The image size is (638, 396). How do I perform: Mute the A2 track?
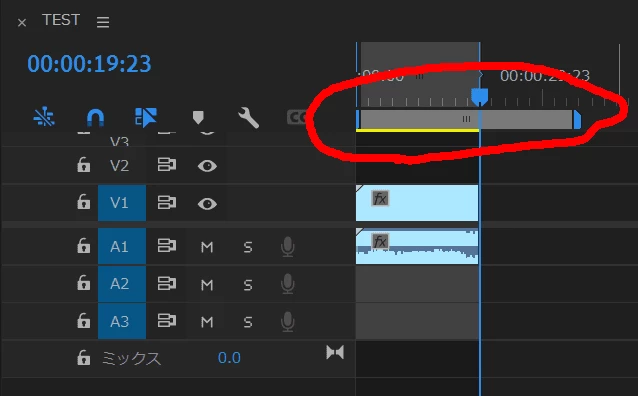tap(207, 284)
